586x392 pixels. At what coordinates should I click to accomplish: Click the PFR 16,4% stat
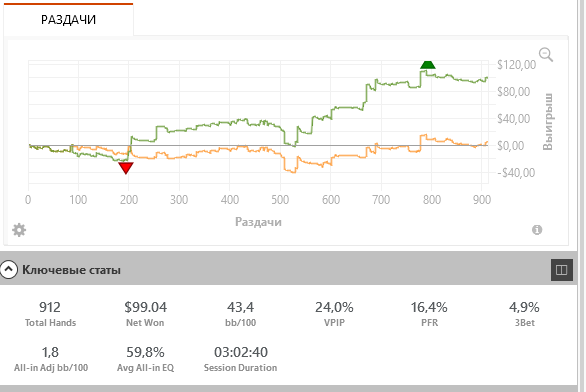coord(429,314)
